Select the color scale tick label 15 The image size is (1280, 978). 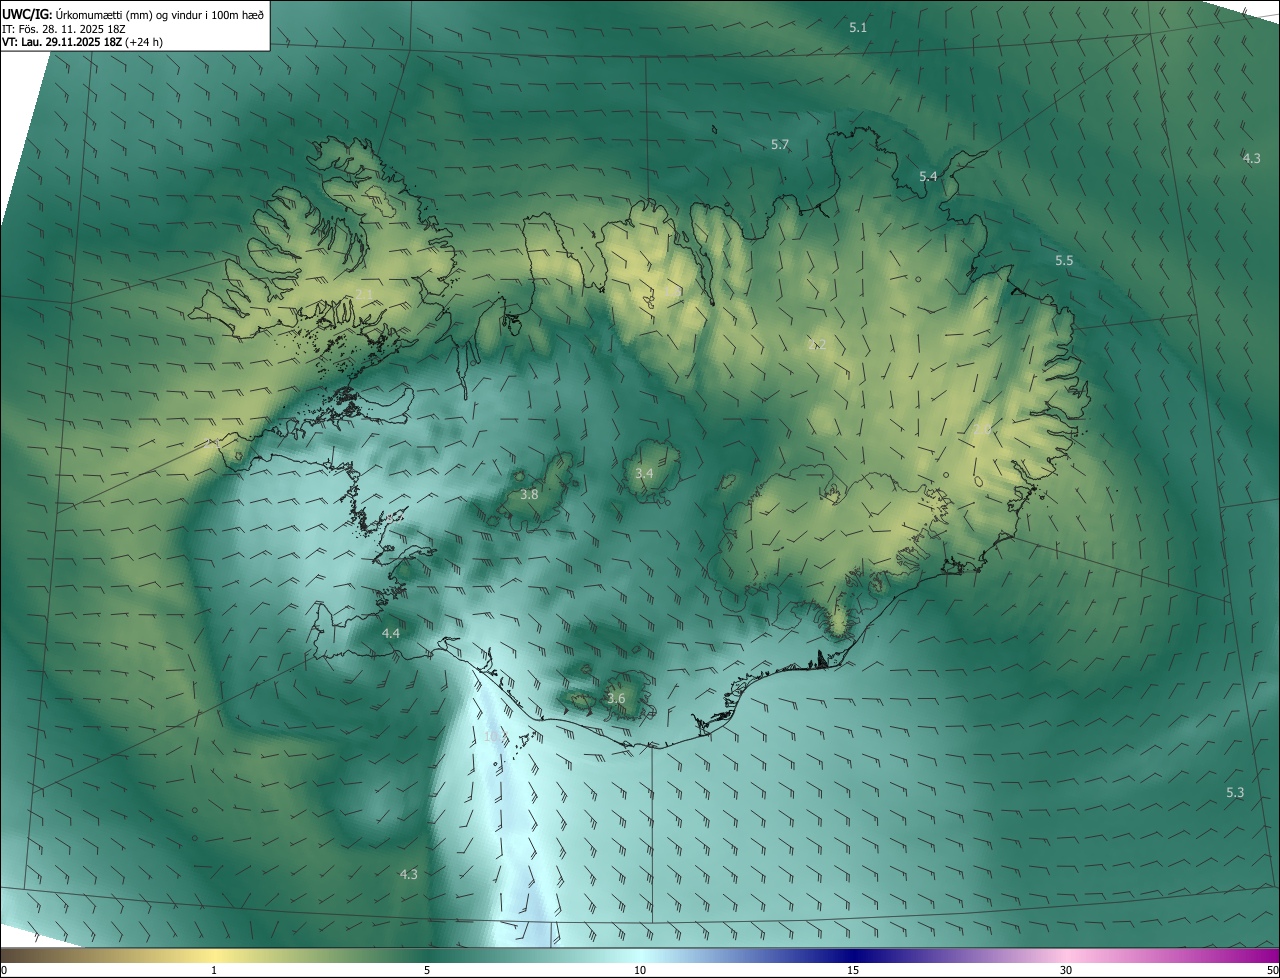tap(853, 970)
